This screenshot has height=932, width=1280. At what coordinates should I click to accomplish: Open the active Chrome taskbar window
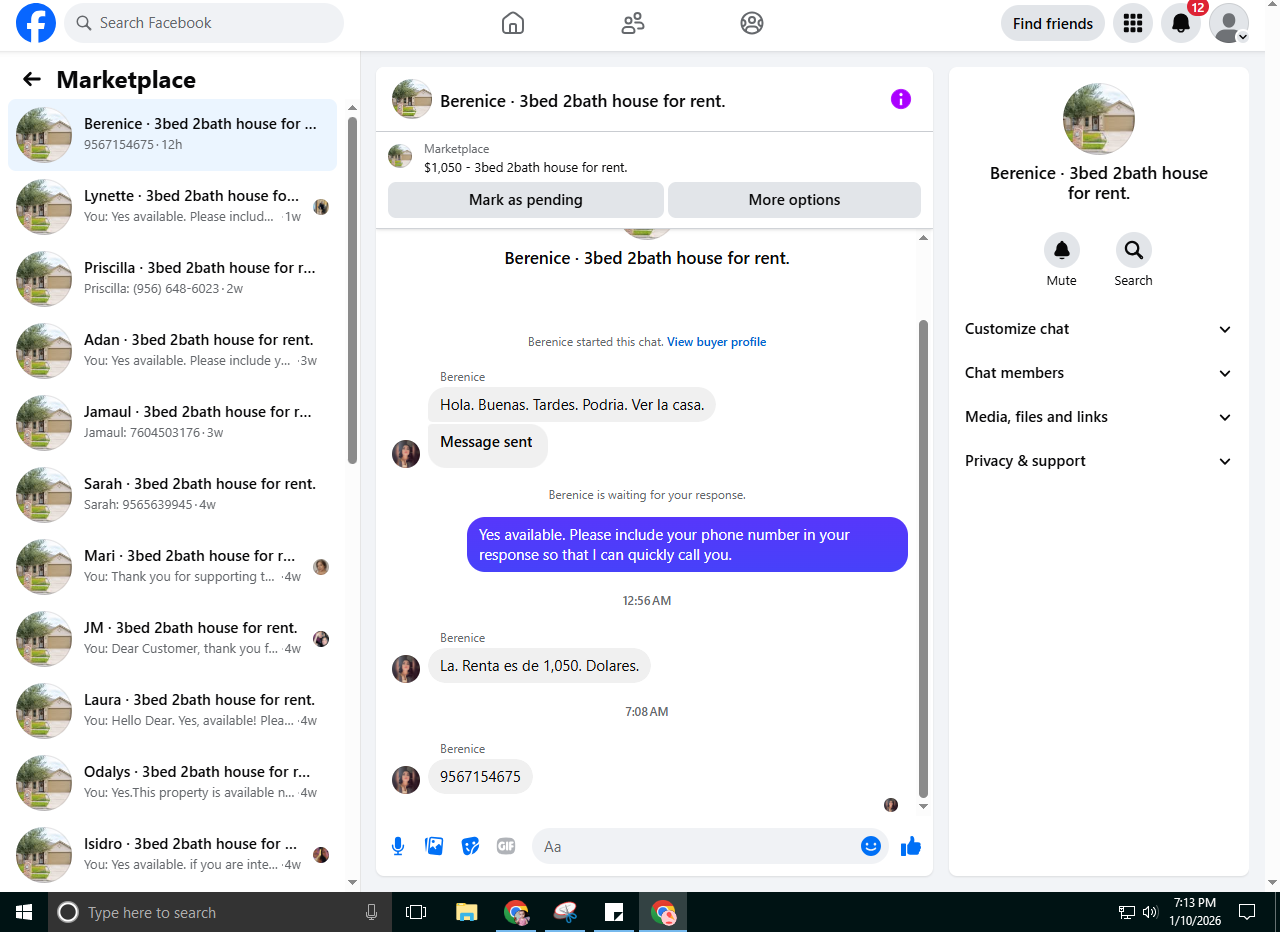(663, 912)
